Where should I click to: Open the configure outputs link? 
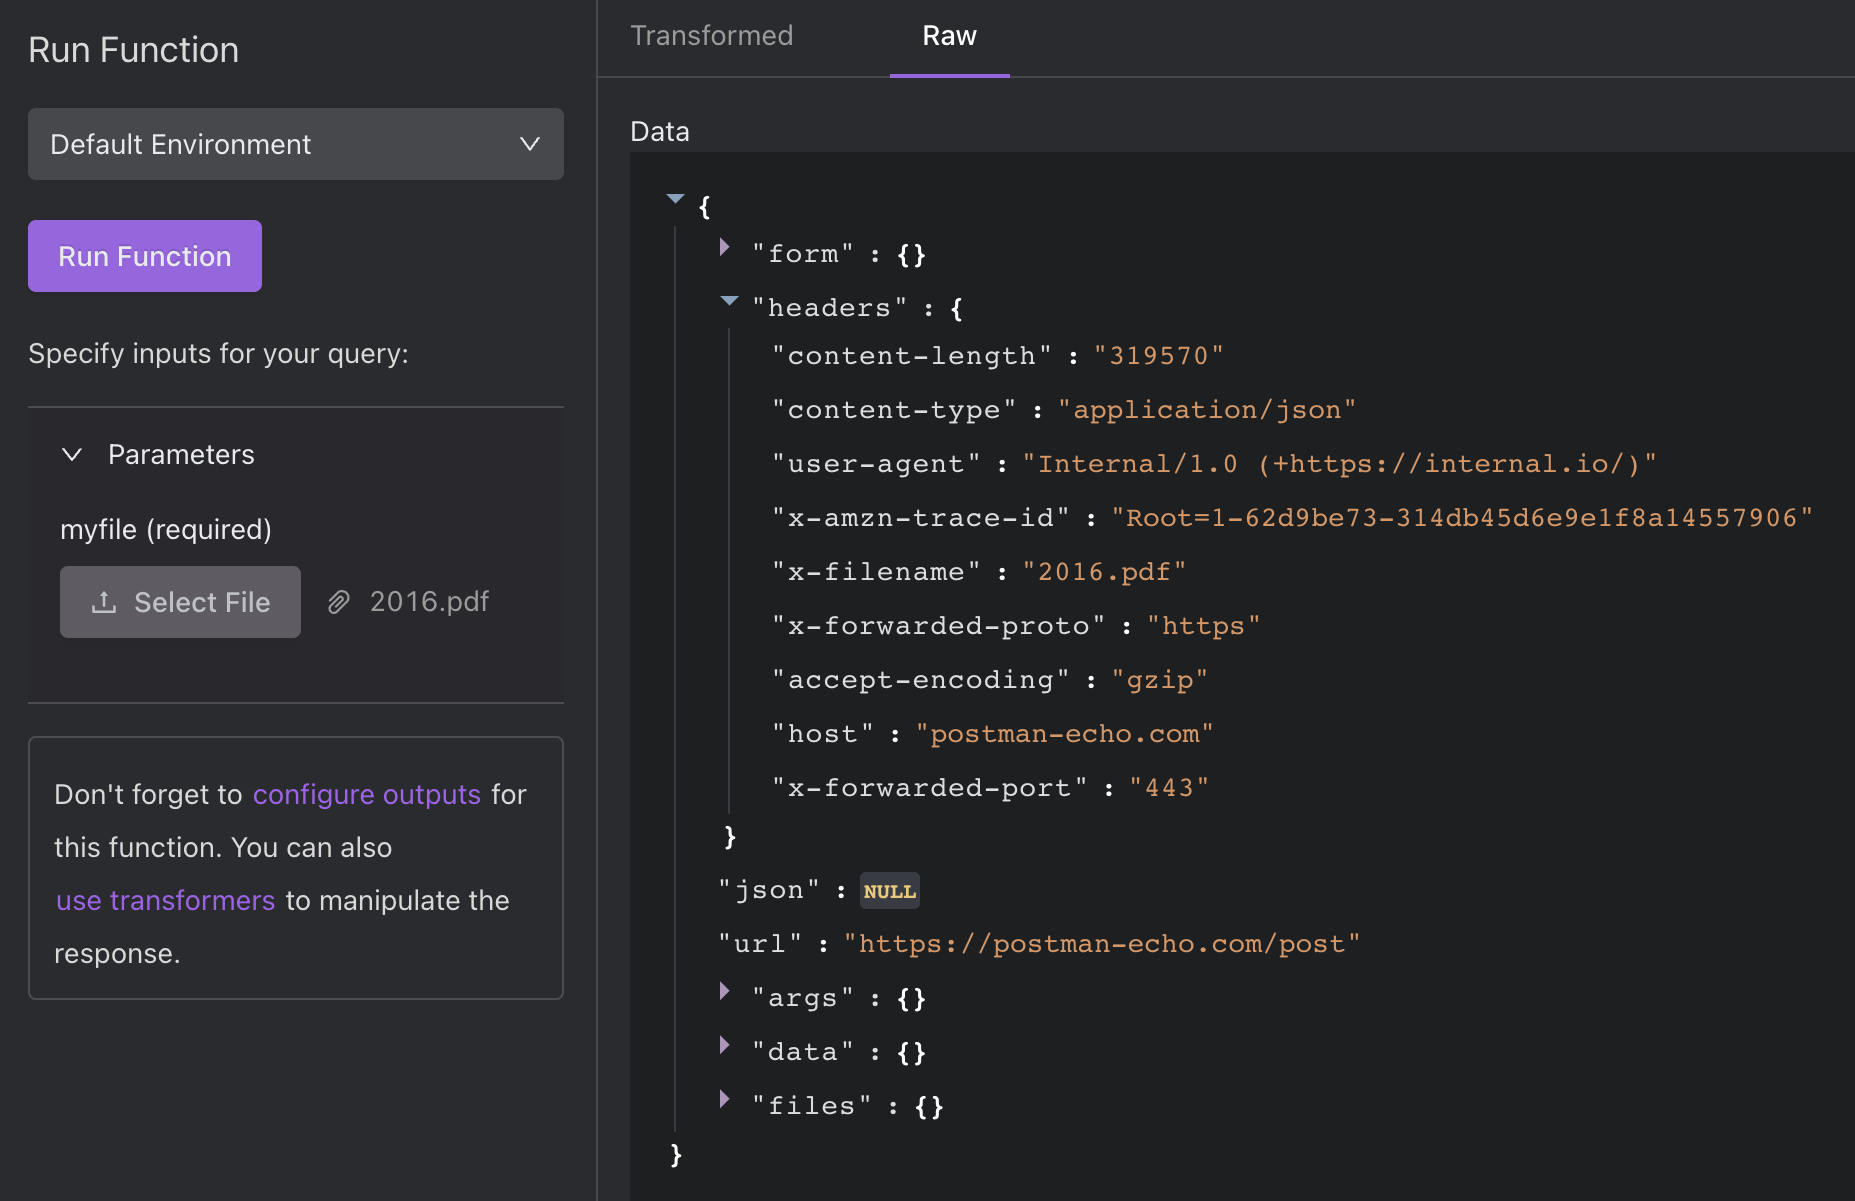366,794
